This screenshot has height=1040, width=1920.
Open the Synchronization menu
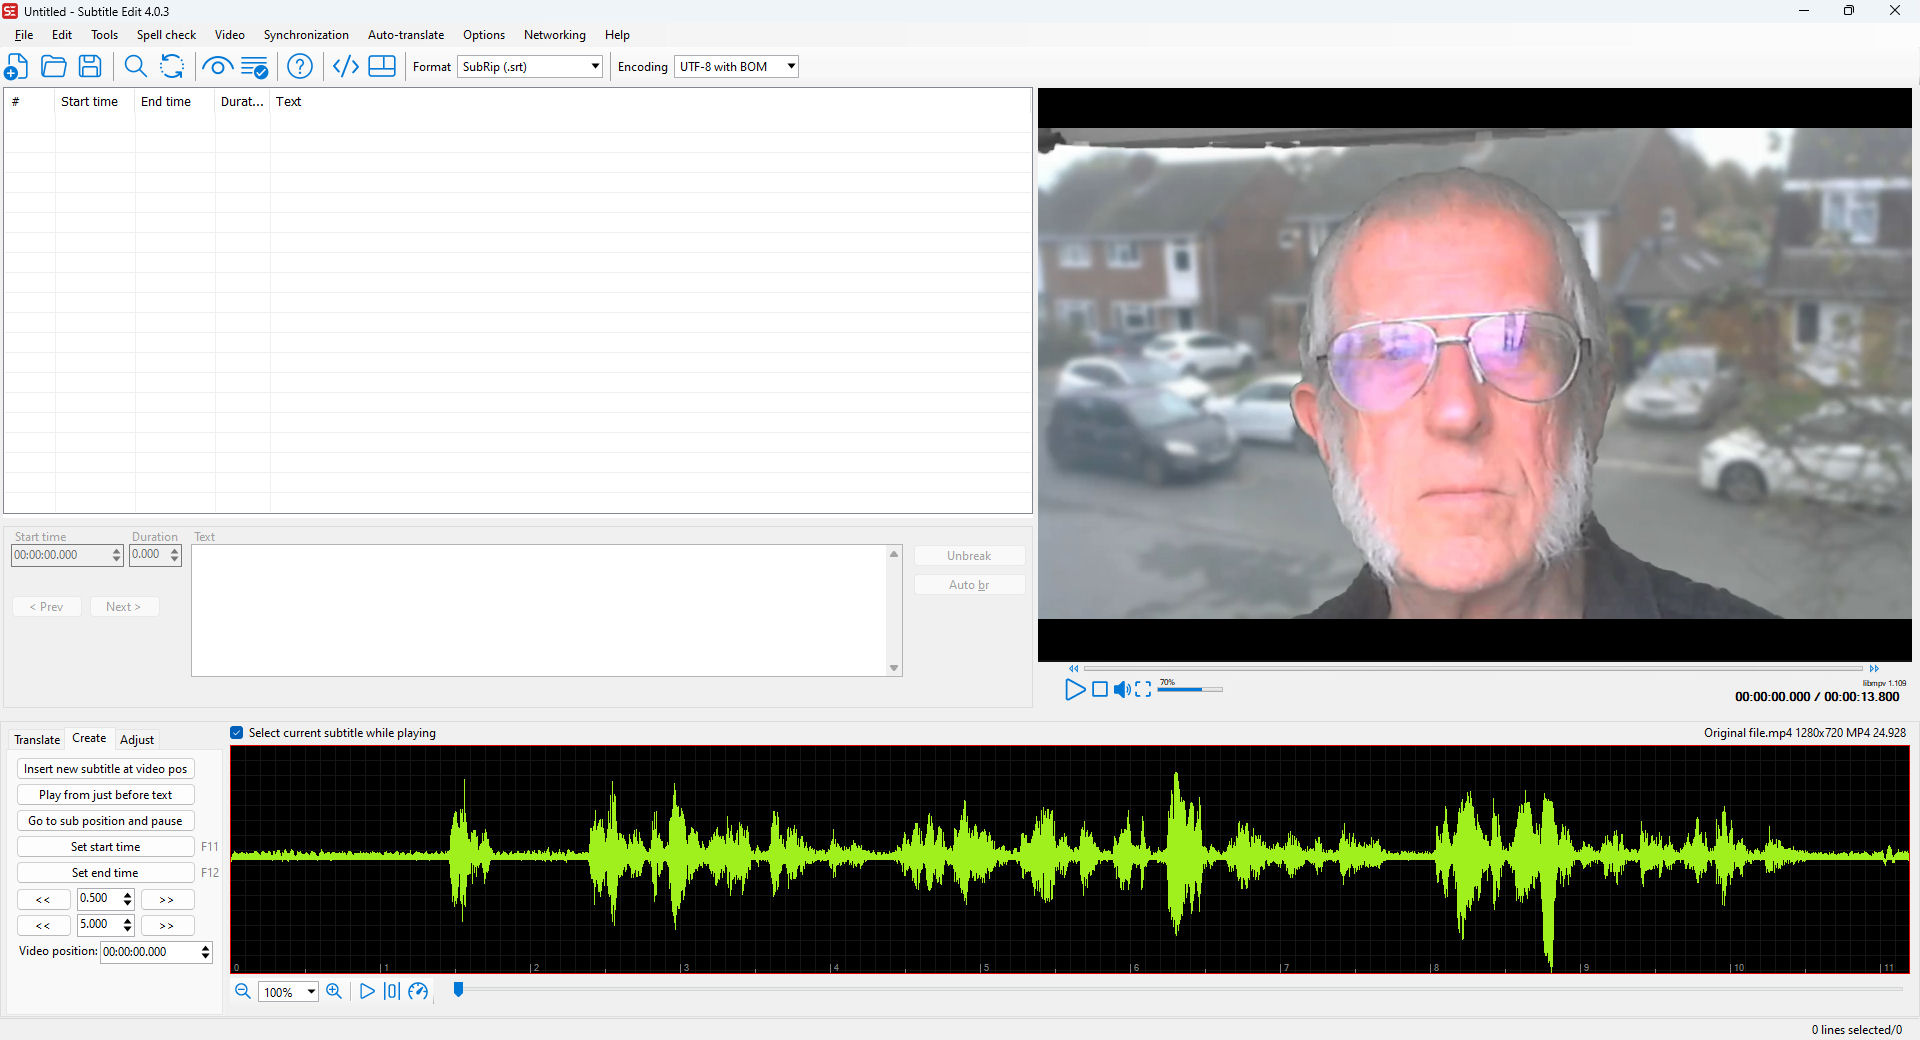pyautogui.click(x=306, y=35)
